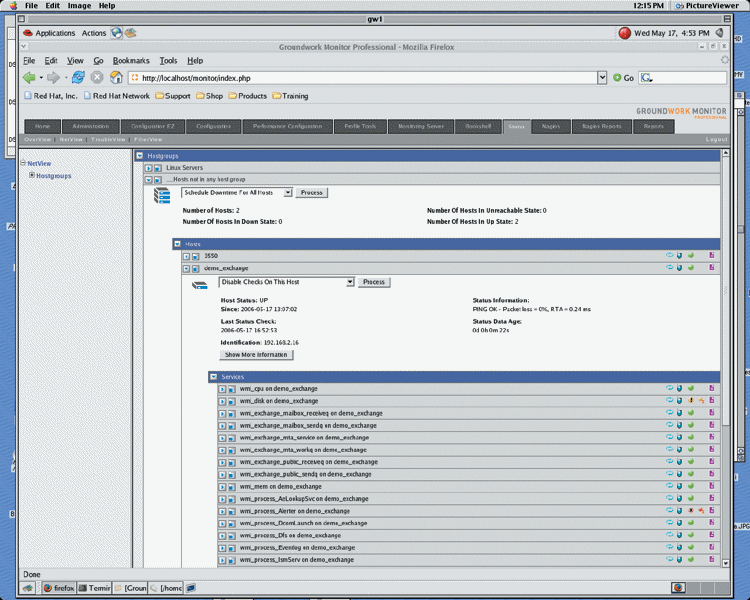Open the purple document icon for wmi_process_IsmServ

712,559
